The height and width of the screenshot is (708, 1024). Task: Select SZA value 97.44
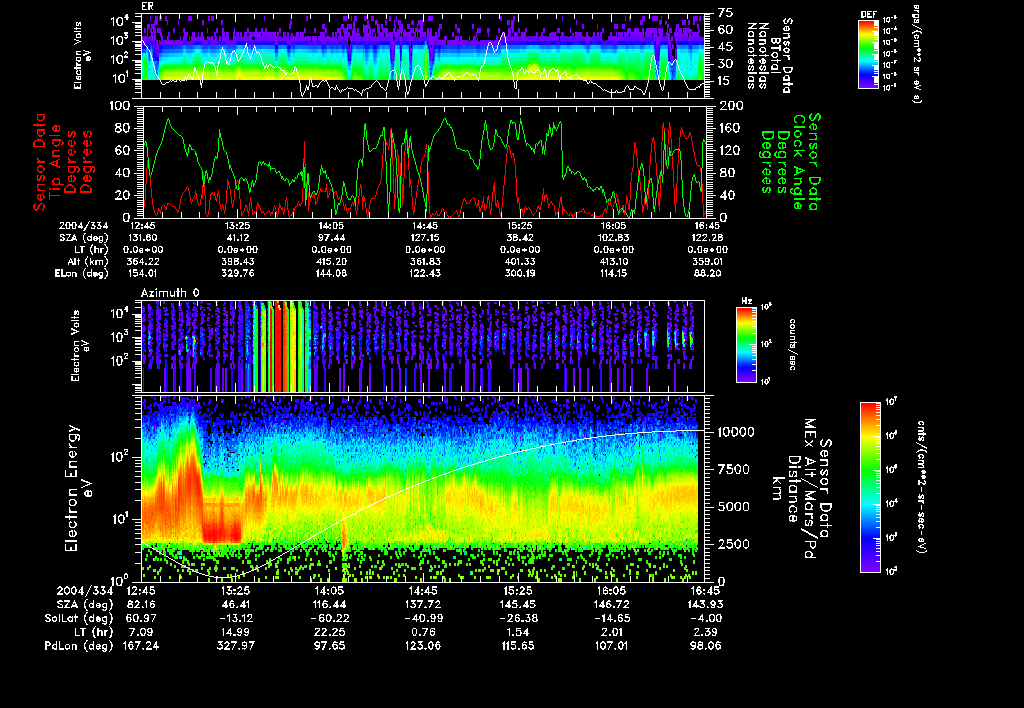tap(331, 238)
